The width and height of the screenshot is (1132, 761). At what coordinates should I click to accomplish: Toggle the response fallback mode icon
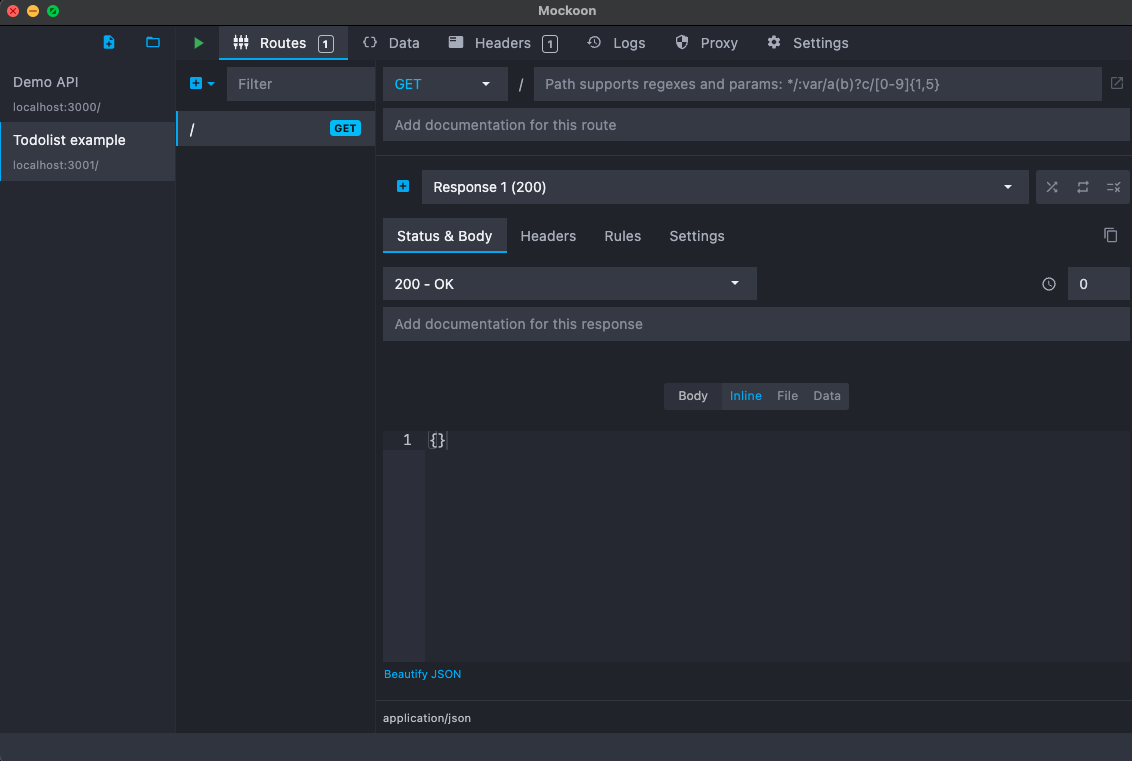pyautogui.click(x=1113, y=187)
